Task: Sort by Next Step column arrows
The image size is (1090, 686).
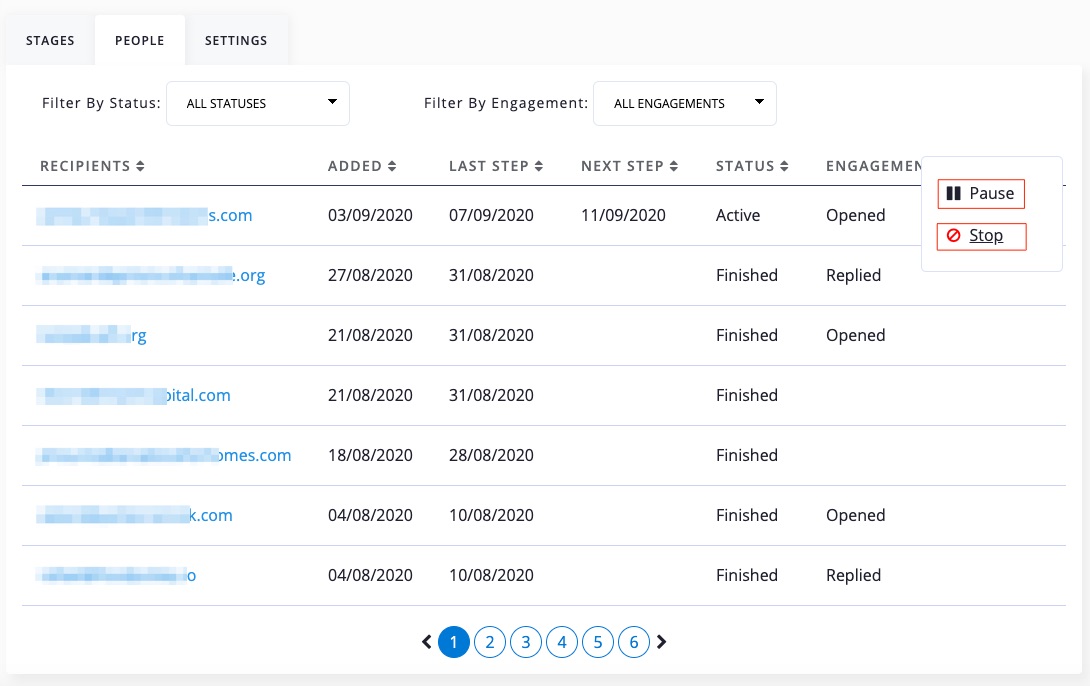Action: click(674, 166)
